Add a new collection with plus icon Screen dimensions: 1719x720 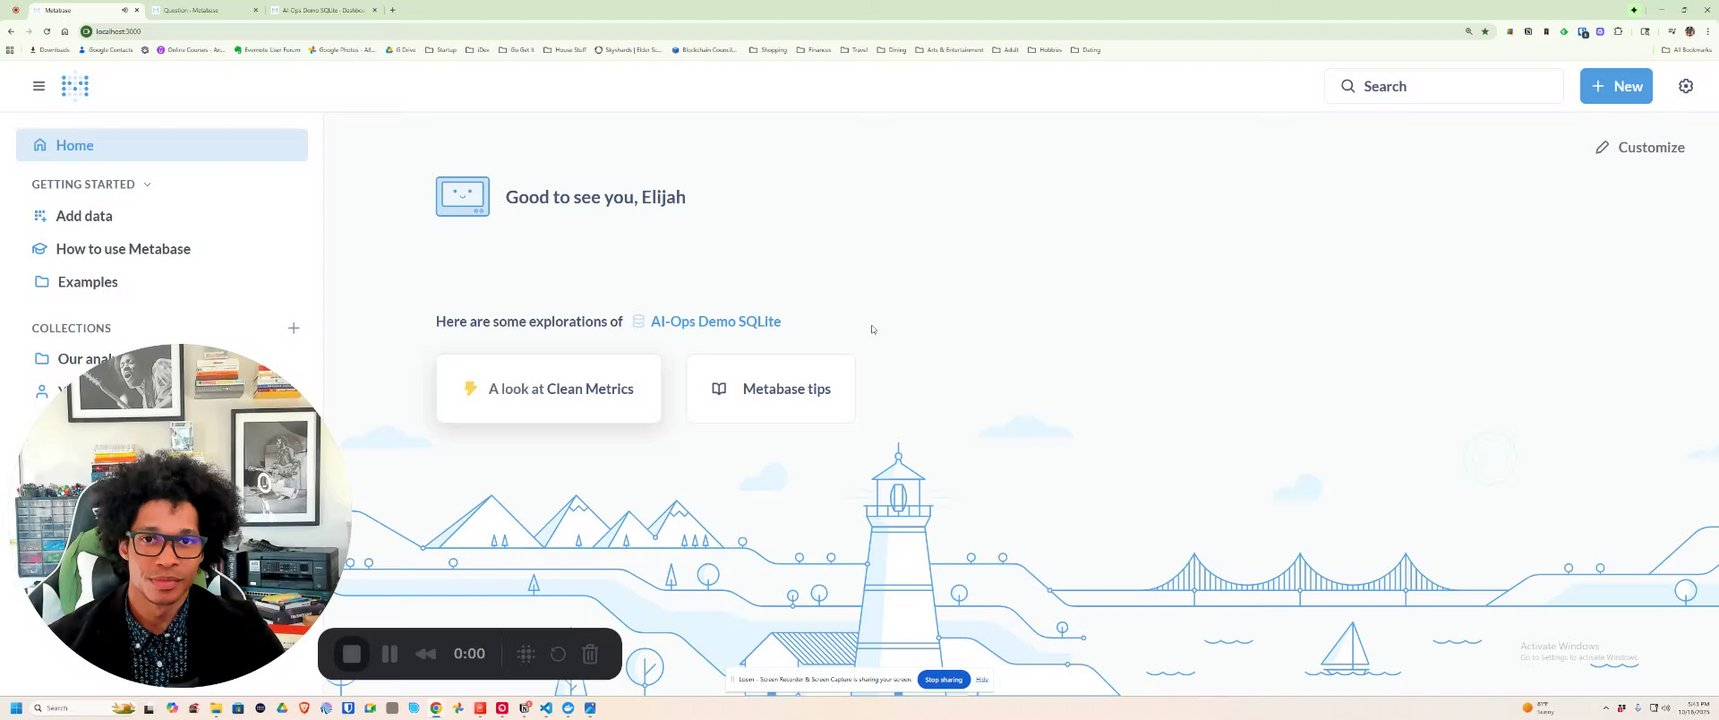[294, 328]
